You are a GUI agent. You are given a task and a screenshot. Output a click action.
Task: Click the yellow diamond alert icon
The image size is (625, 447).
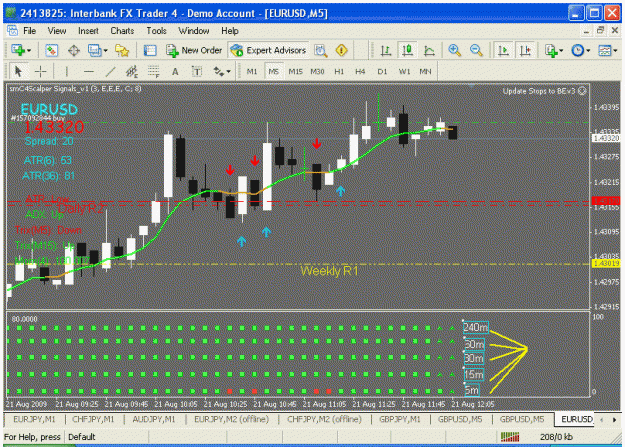tap(342, 50)
